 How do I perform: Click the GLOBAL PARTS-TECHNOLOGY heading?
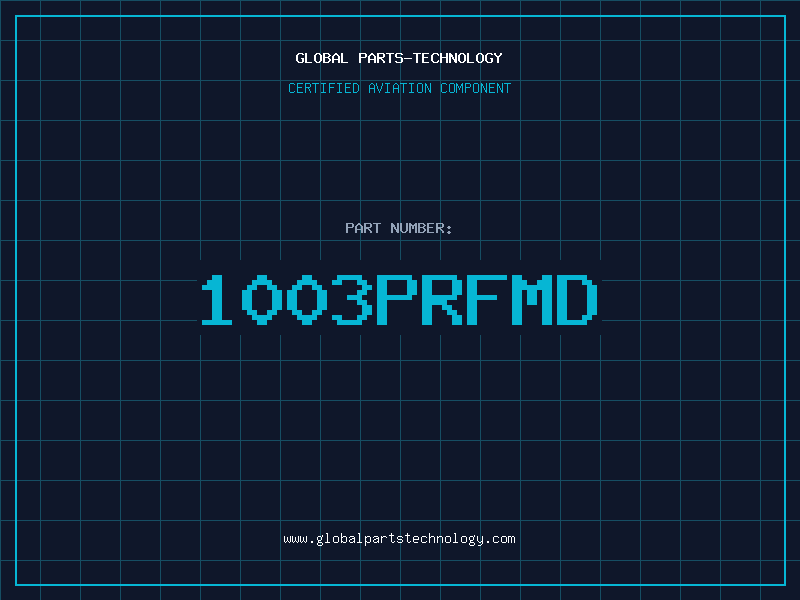pos(399,58)
